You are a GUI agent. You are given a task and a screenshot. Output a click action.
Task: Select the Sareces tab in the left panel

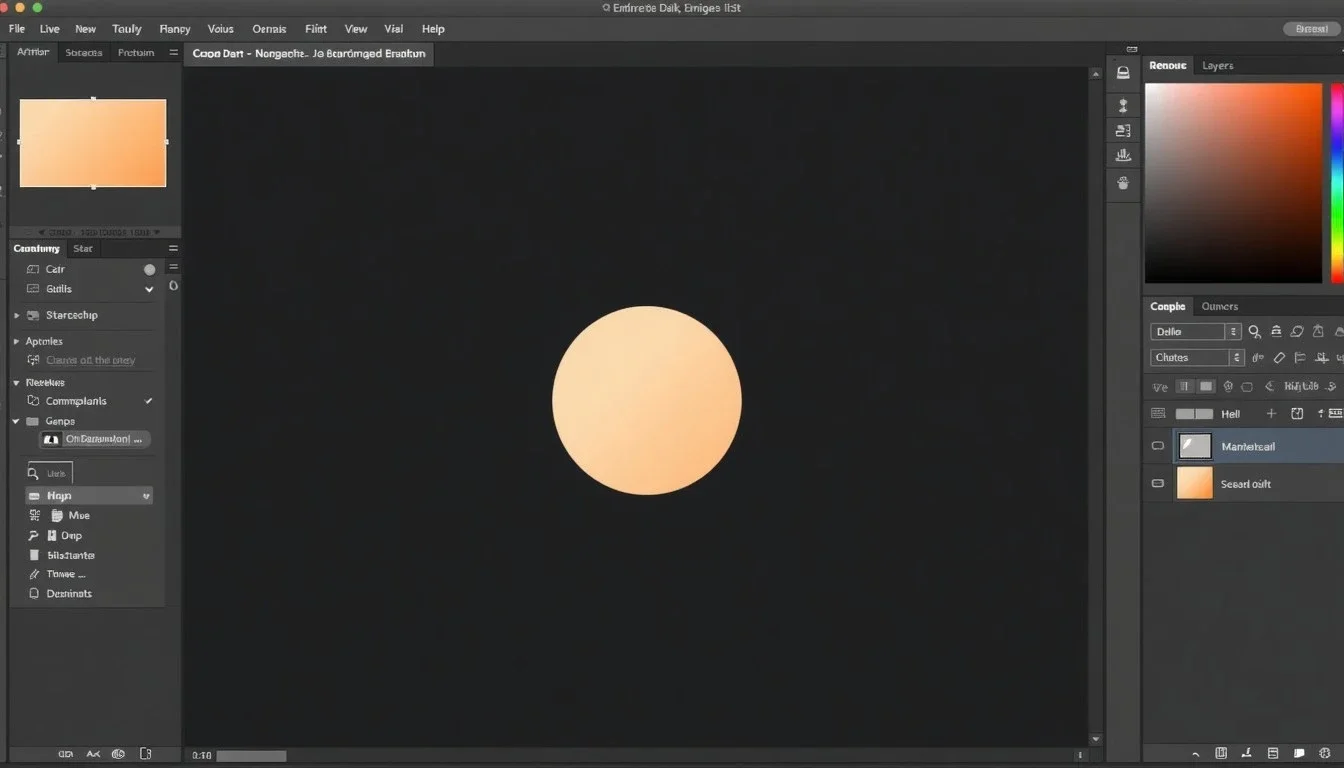[83, 52]
